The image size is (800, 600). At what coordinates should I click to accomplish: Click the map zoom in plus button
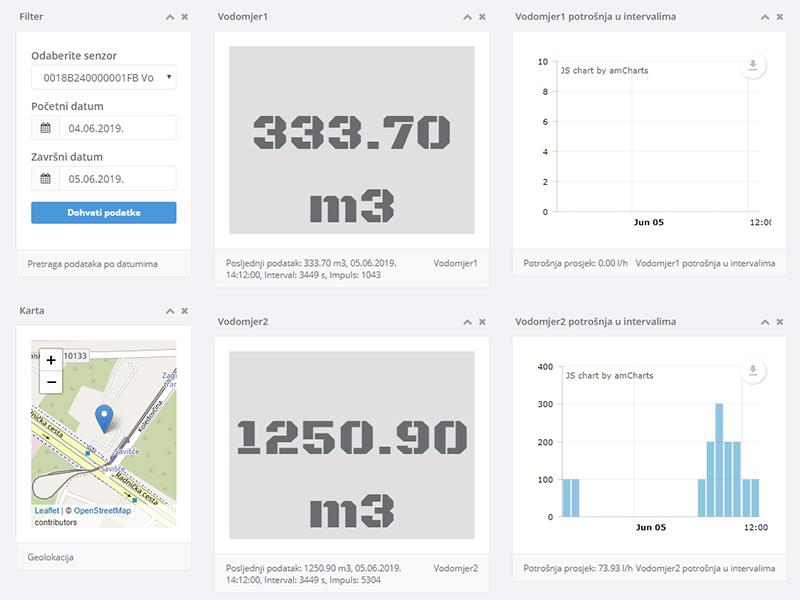click(x=51, y=360)
